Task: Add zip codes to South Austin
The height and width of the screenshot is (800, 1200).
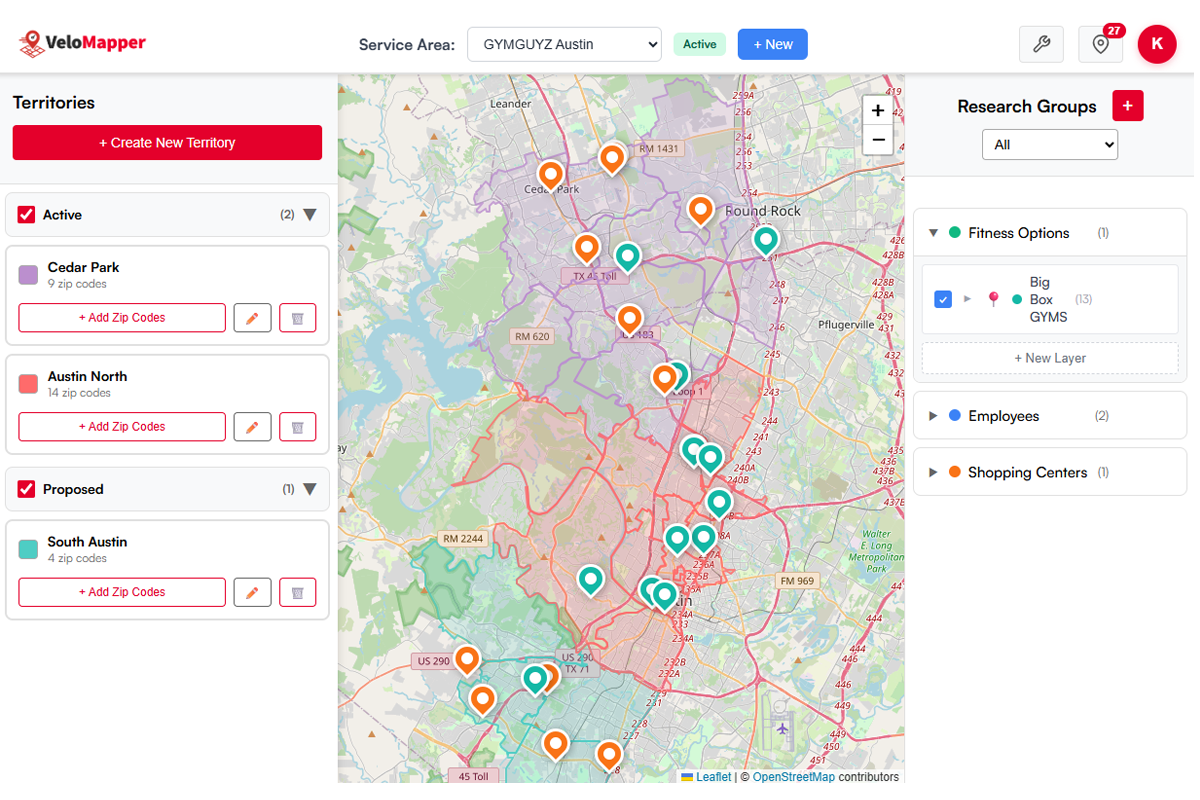Action: [122, 592]
